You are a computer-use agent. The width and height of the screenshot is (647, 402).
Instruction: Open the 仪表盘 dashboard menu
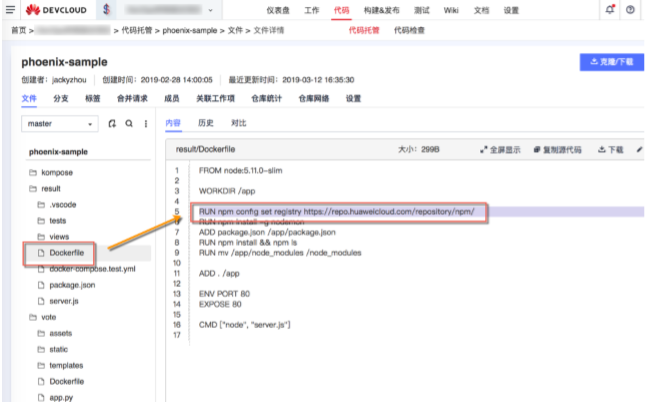click(278, 10)
